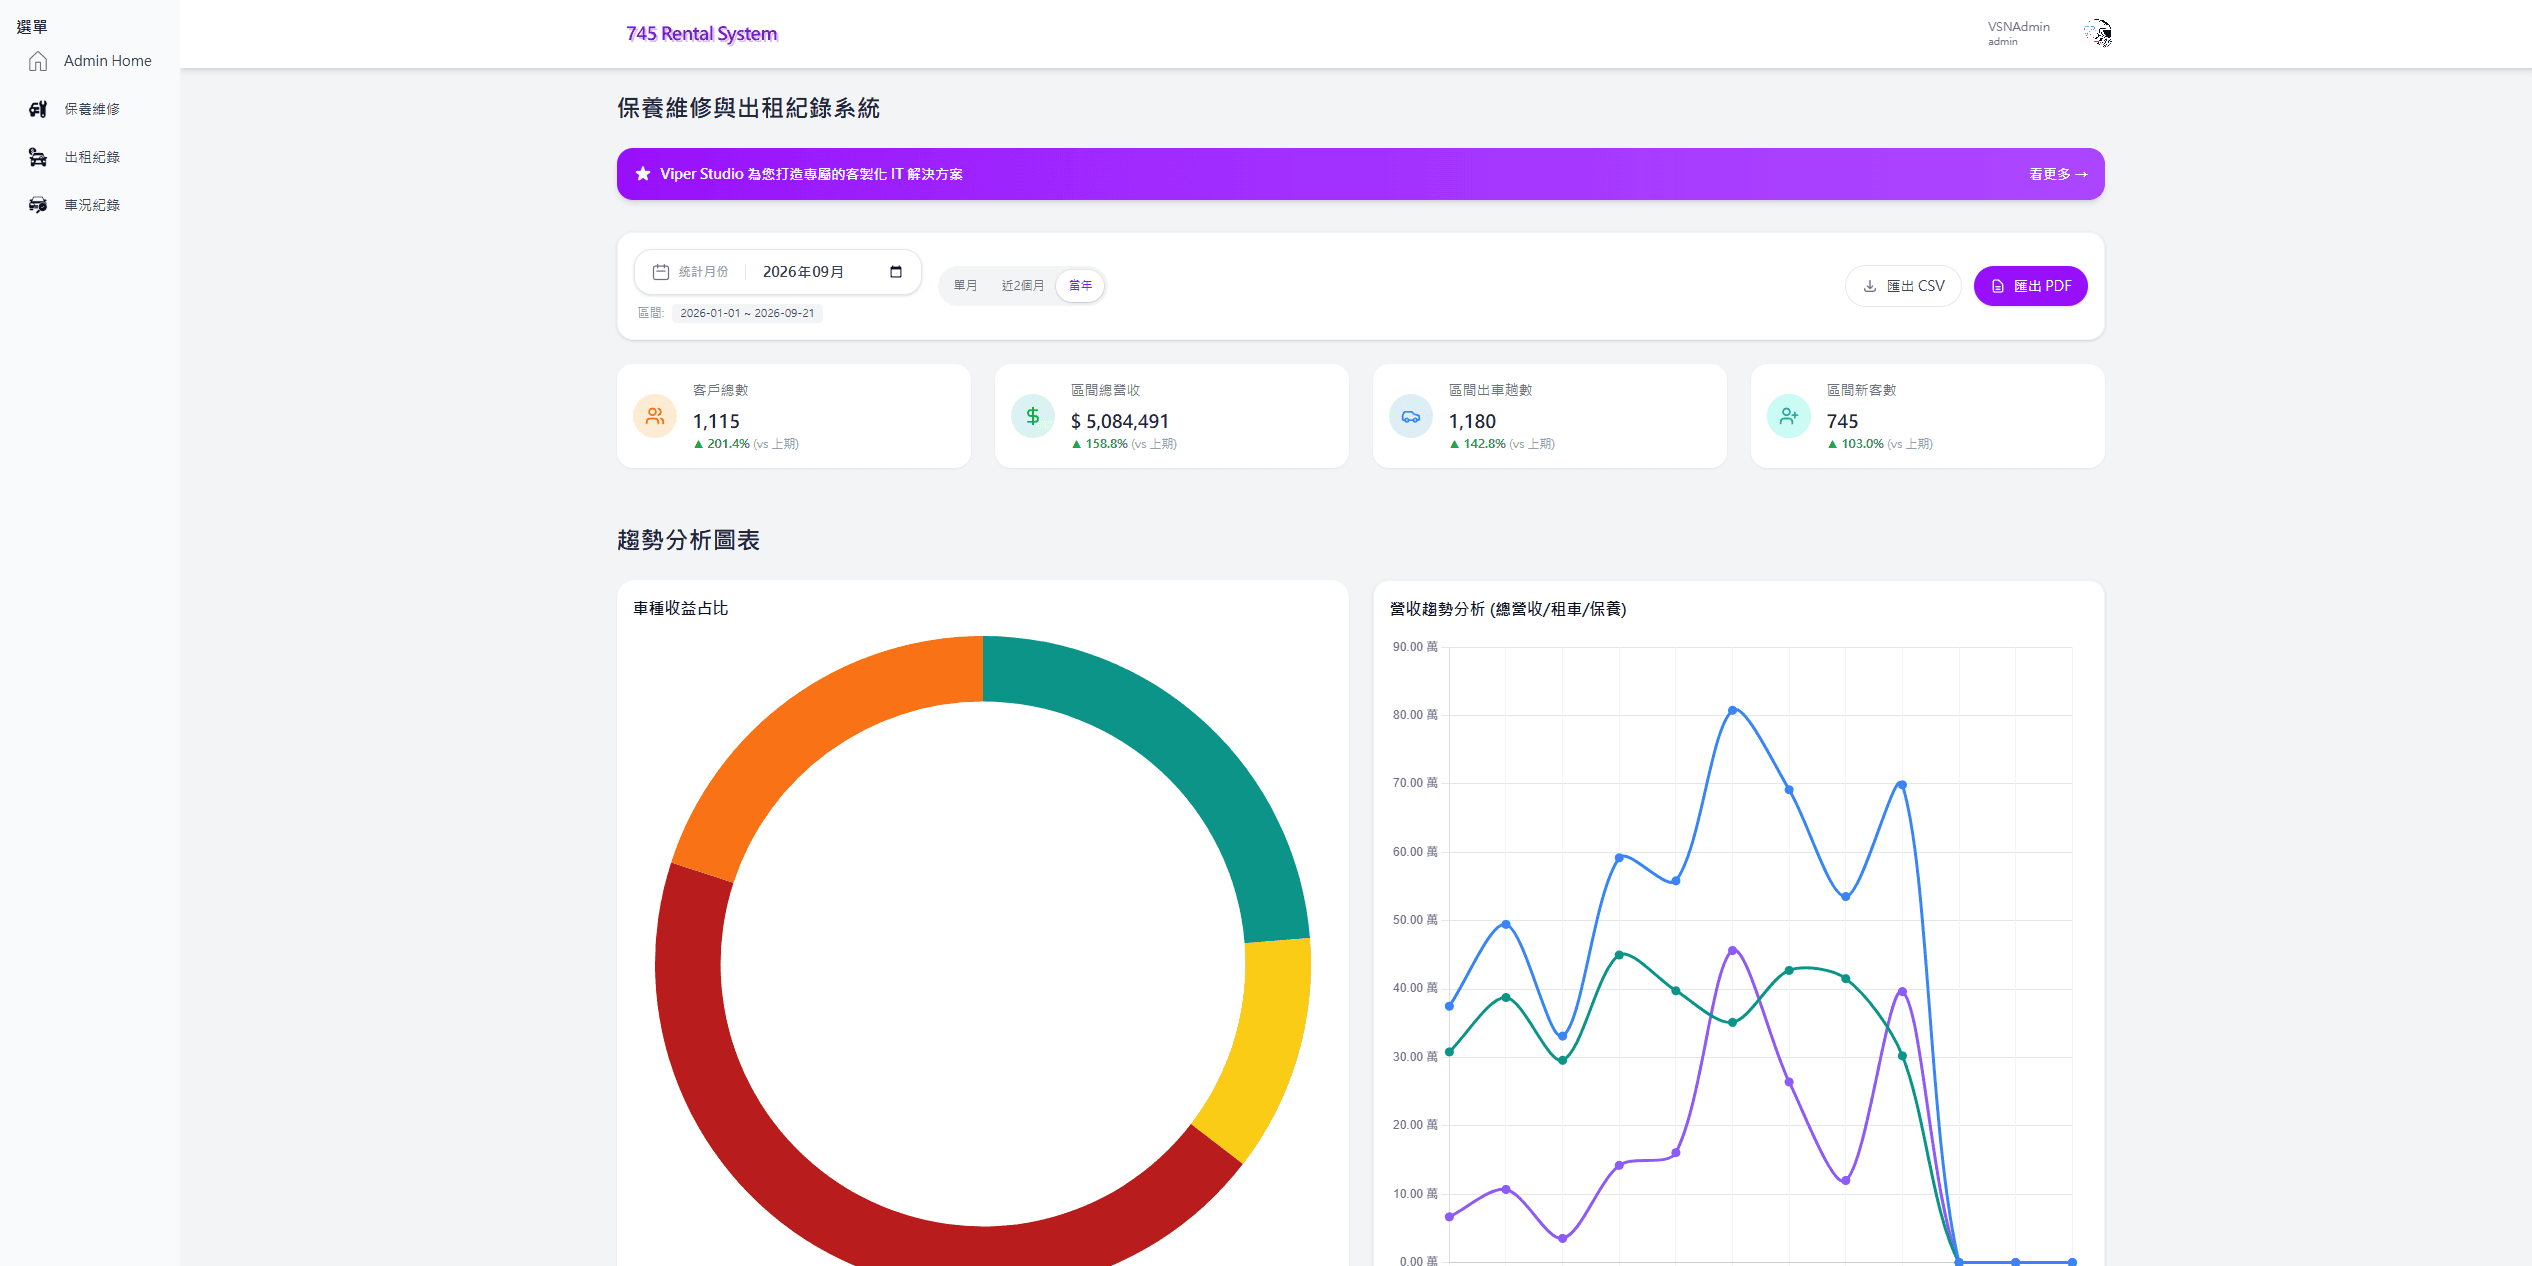The width and height of the screenshot is (2532, 1266).
Task: Click the 區間總營收 dollar icon
Action: tap(1033, 416)
